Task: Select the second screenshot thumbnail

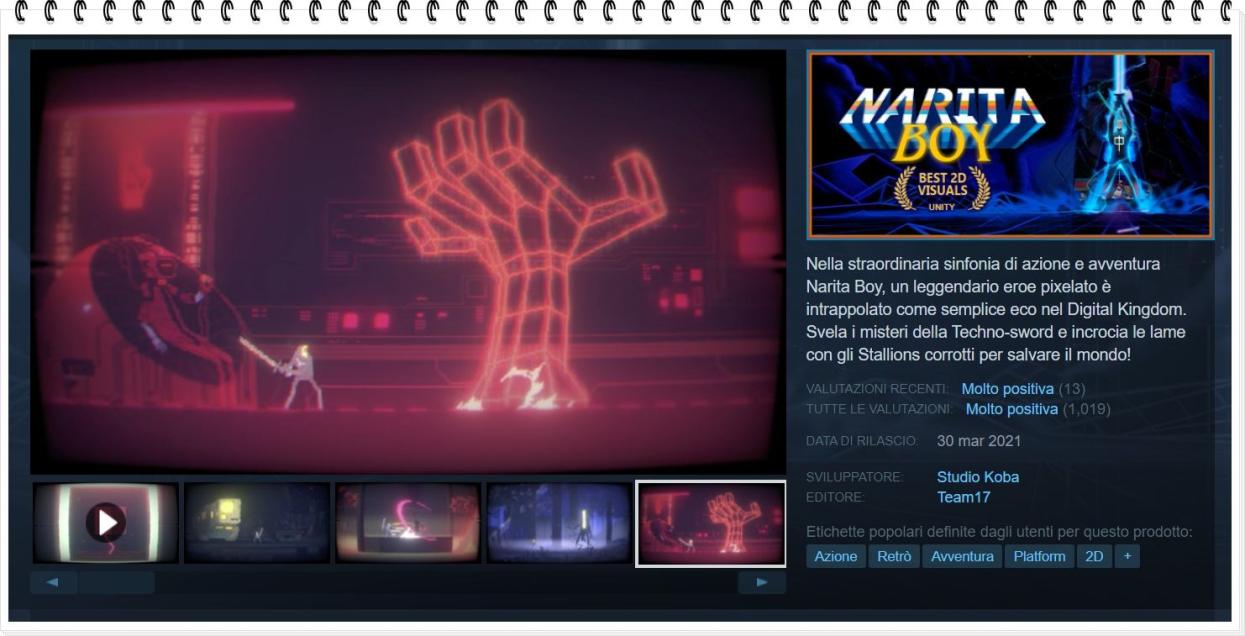Action: coord(257,523)
